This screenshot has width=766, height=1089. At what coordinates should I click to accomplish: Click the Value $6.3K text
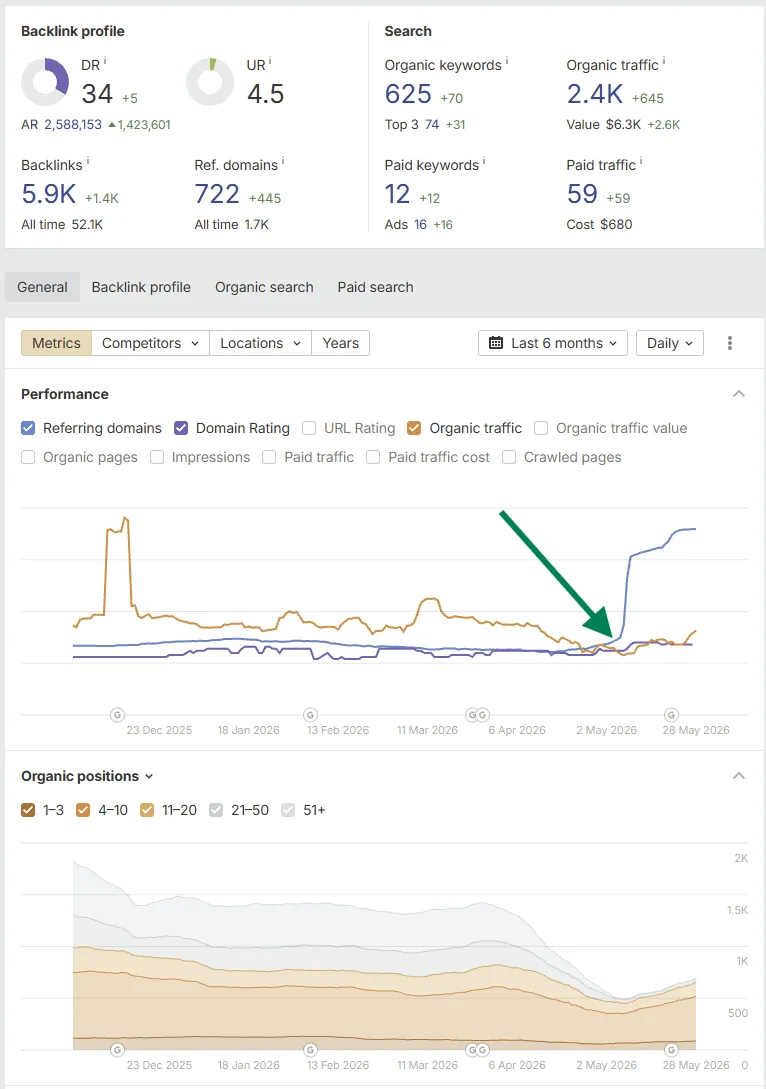[x=603, y=124]
